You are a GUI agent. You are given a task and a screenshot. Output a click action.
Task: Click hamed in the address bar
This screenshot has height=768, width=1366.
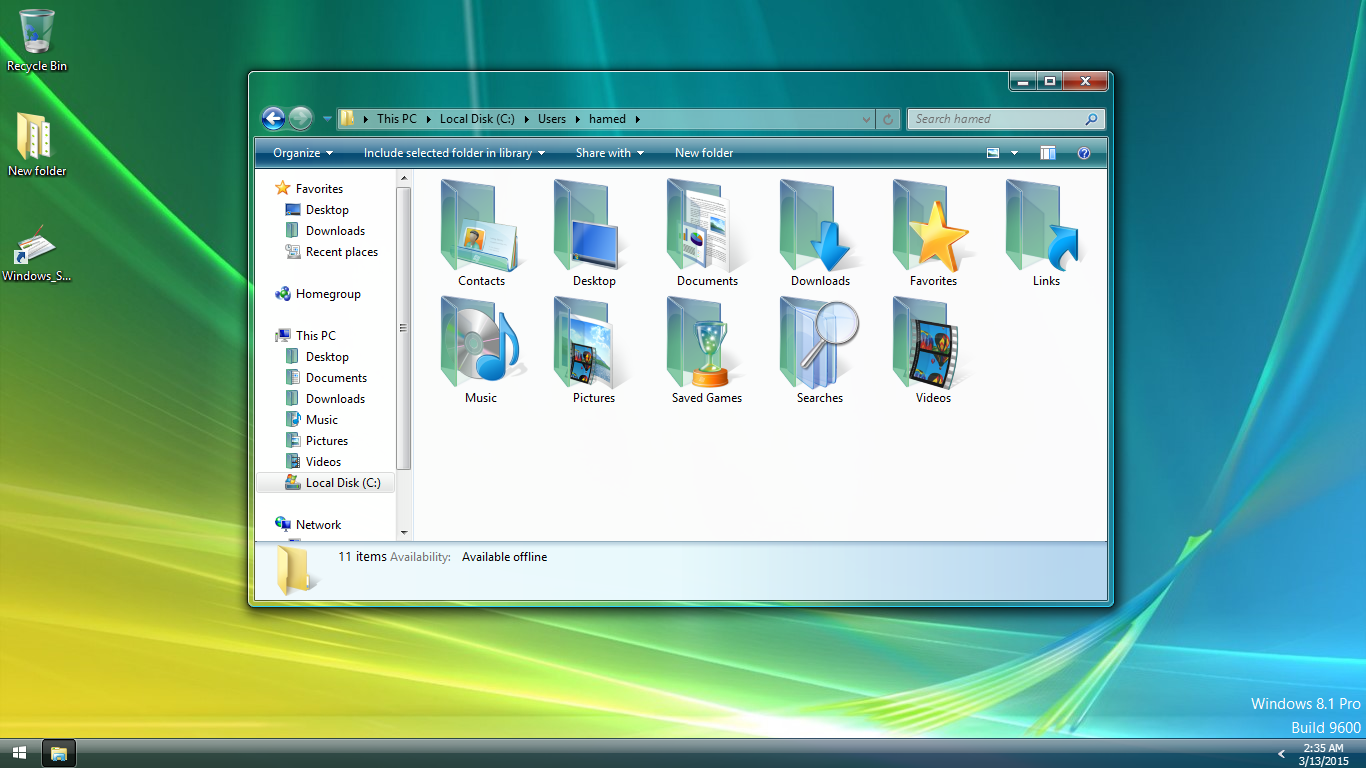(607, 119)
